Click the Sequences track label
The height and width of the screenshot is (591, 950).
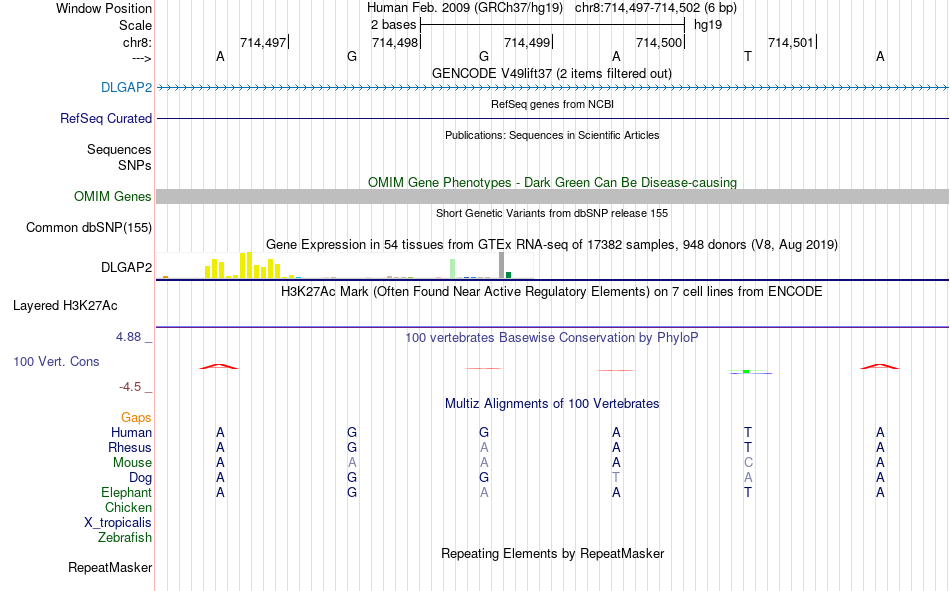[x=119, y=149]
